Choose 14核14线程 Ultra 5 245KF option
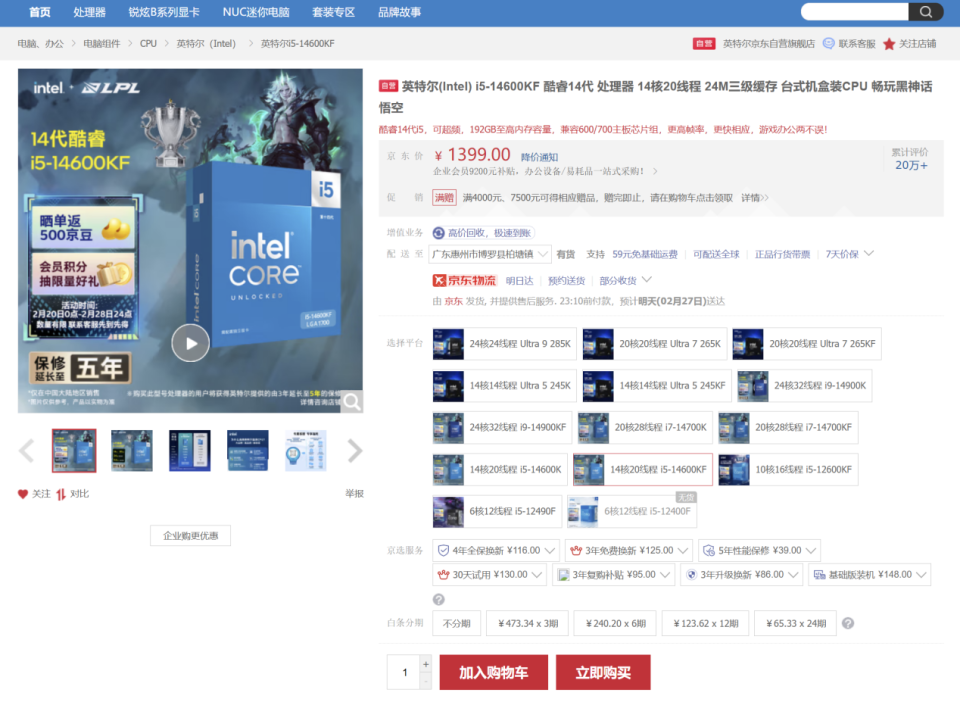Screen dimensions: 960x702 [x=657, y=386]
